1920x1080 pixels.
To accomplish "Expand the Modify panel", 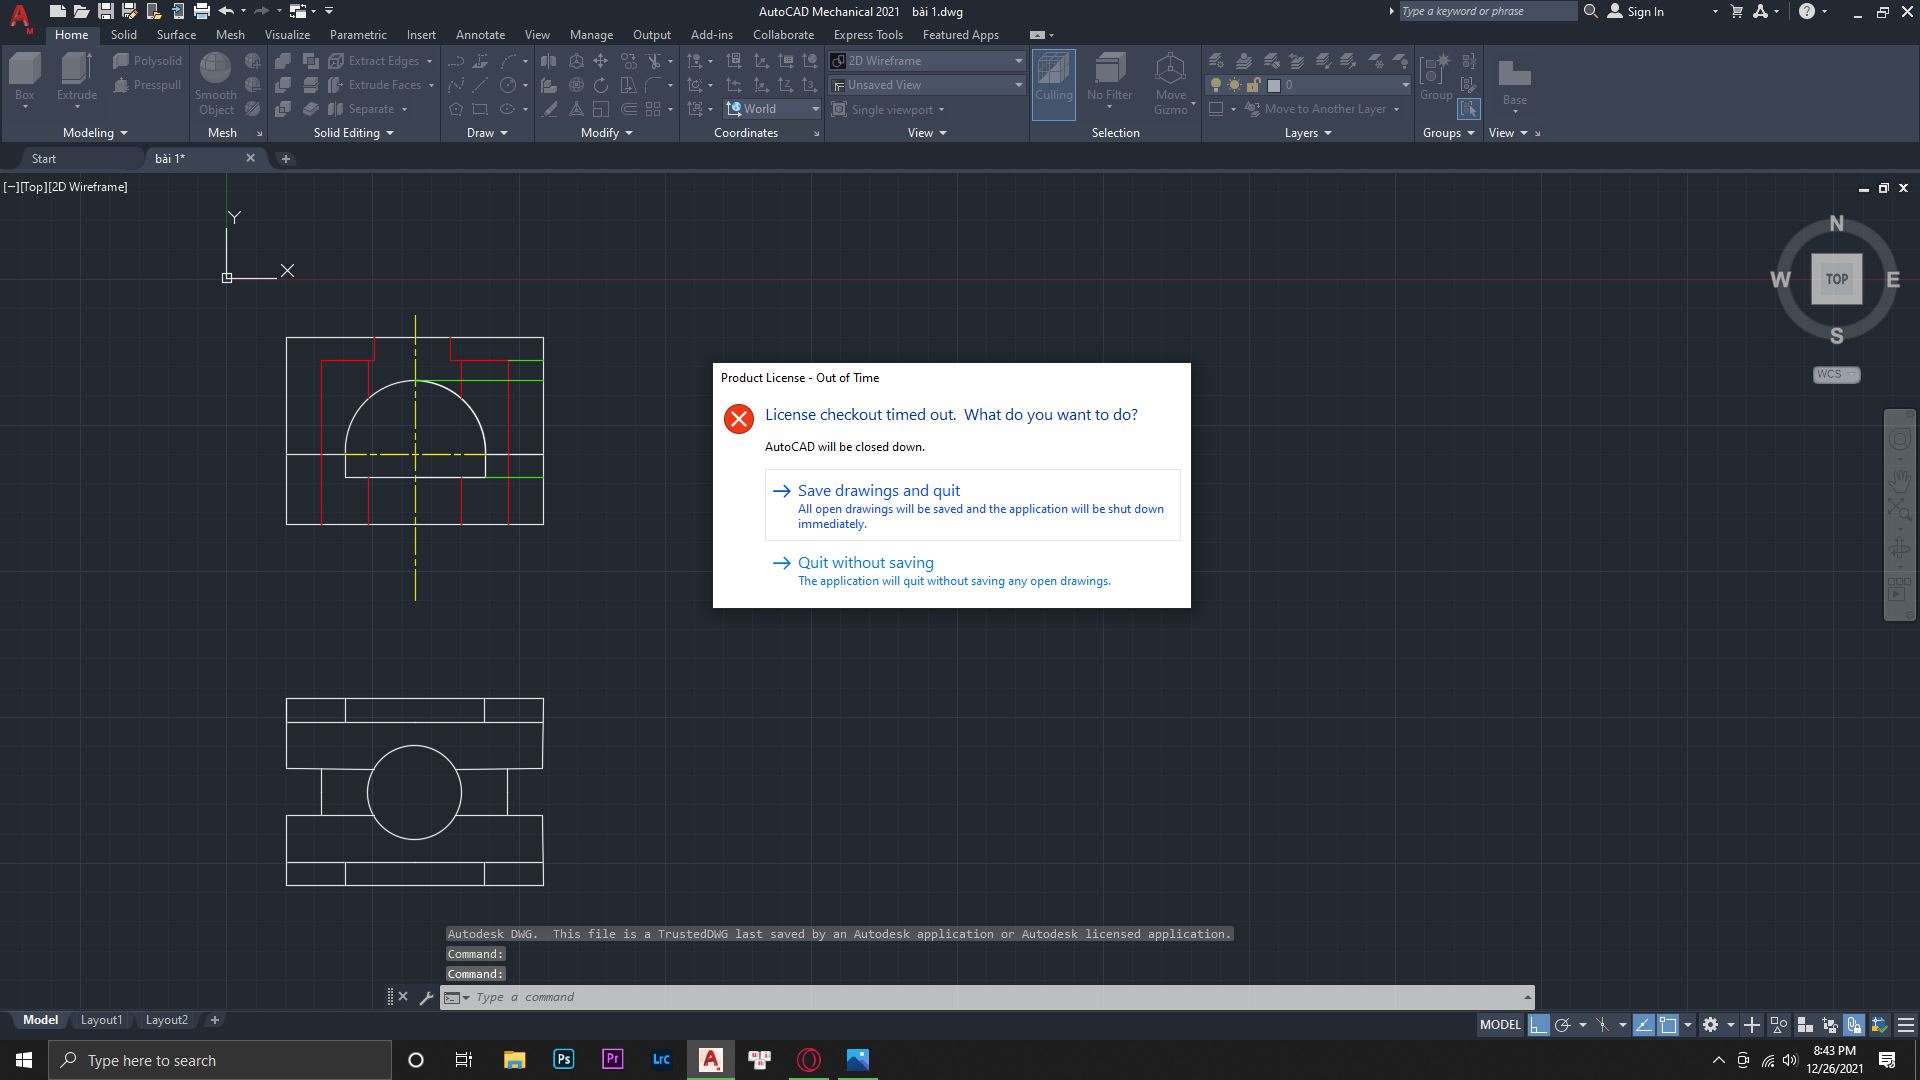I will pyautogui.click(x=628, y=132).
